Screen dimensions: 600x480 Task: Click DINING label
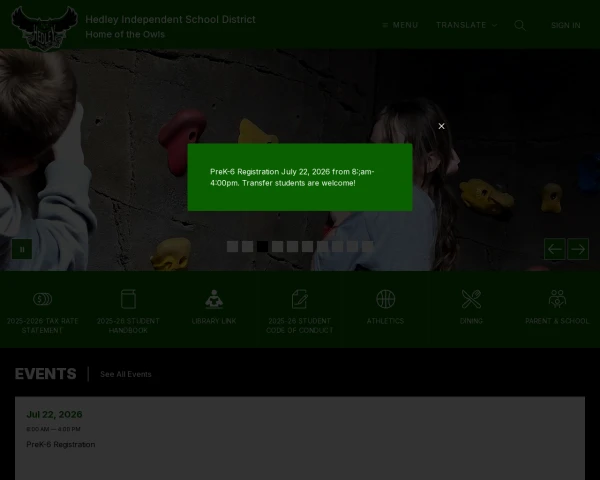click(x=471, y=321)
